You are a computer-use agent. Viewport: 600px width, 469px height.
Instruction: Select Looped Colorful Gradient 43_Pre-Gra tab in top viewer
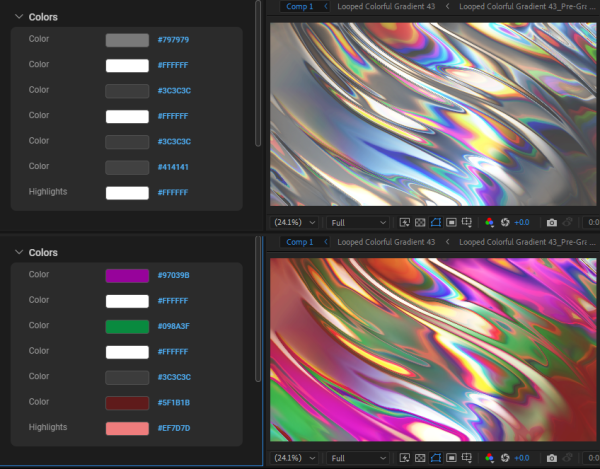pos(527,7)
